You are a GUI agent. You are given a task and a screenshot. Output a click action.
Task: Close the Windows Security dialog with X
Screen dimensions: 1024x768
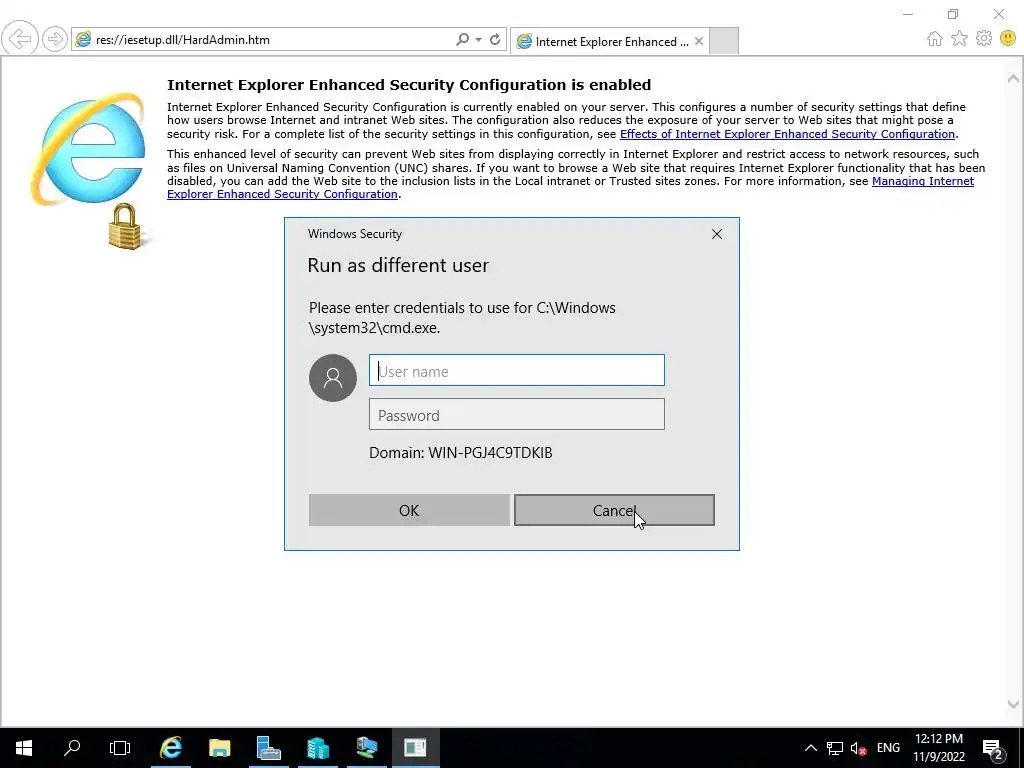point(716,234)
